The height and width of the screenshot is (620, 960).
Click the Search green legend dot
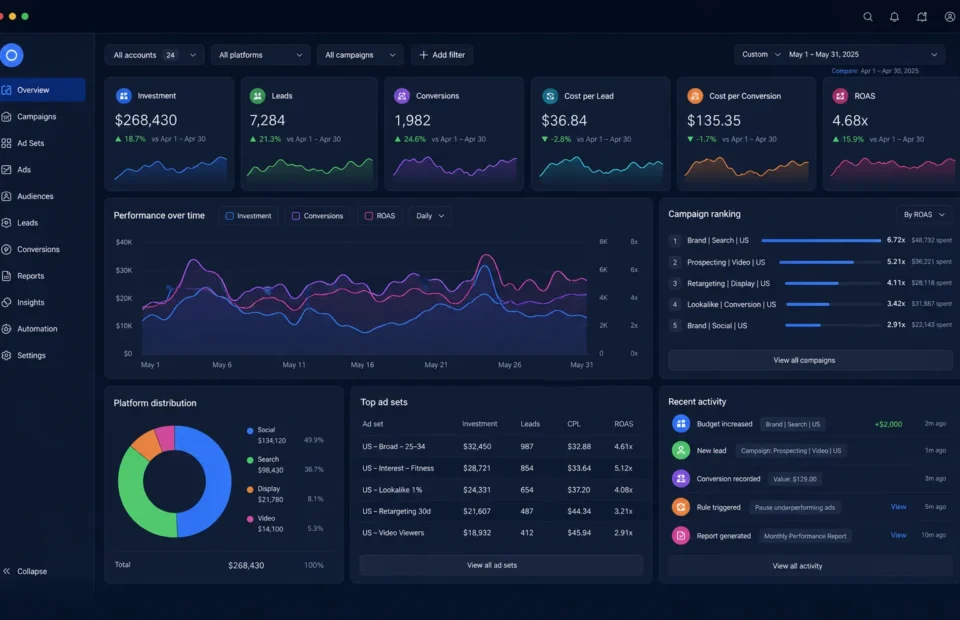coord(250,460)
